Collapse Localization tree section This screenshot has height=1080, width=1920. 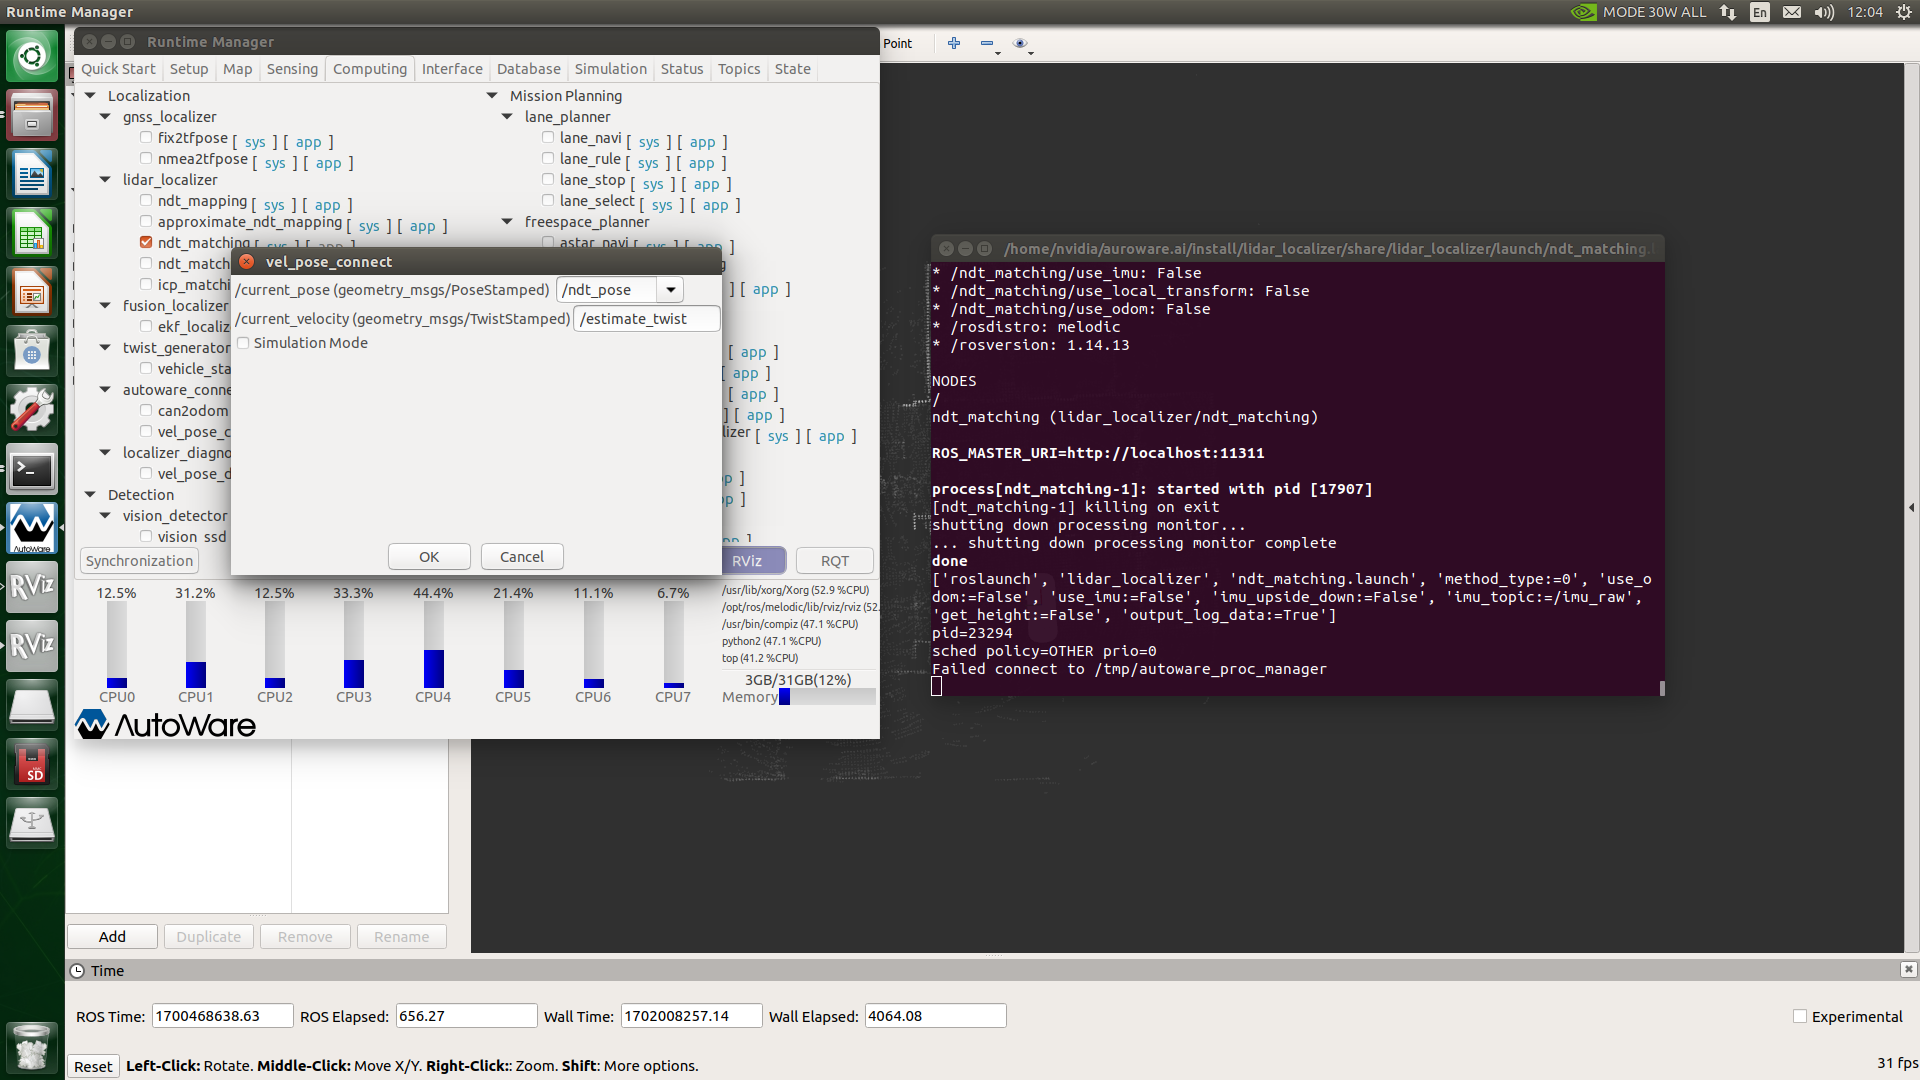[x=90, y=96]
